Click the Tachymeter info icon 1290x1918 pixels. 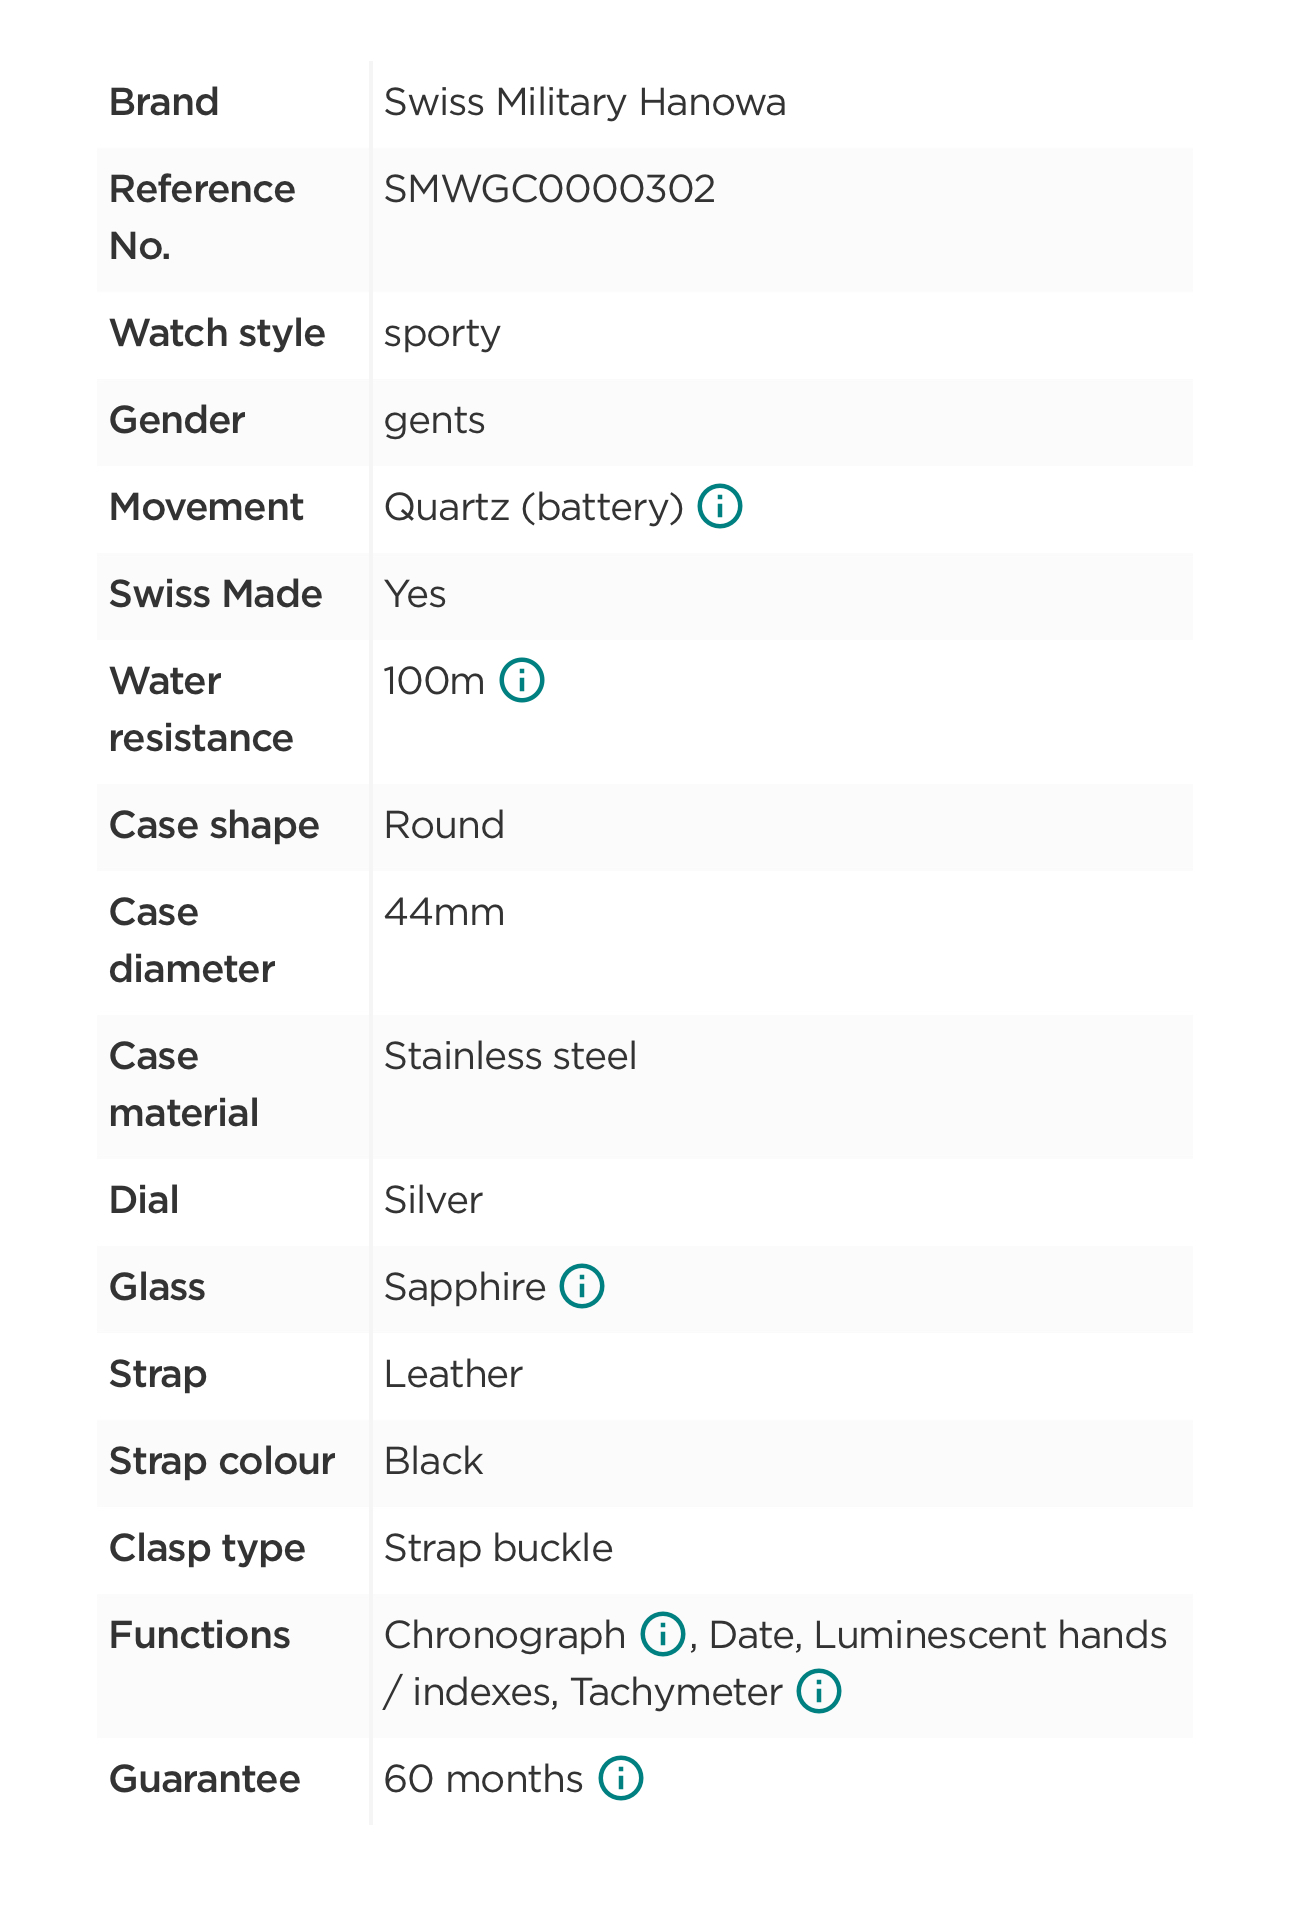click(818, 1691)
